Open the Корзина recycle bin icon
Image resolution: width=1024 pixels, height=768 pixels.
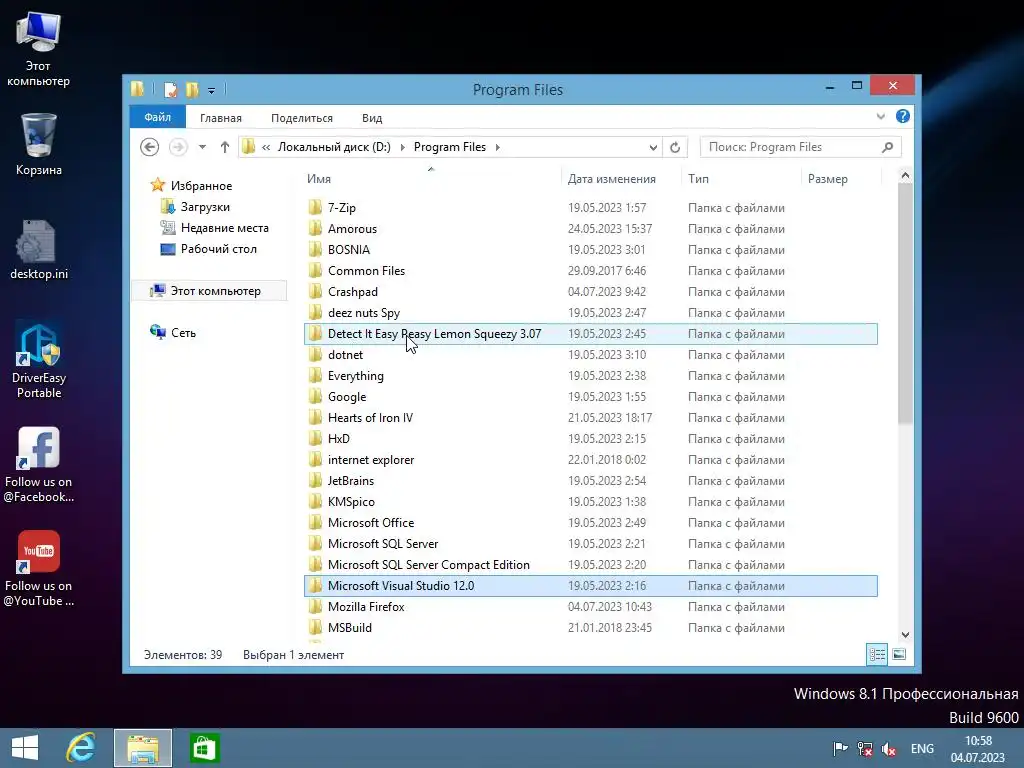(39, 144)
